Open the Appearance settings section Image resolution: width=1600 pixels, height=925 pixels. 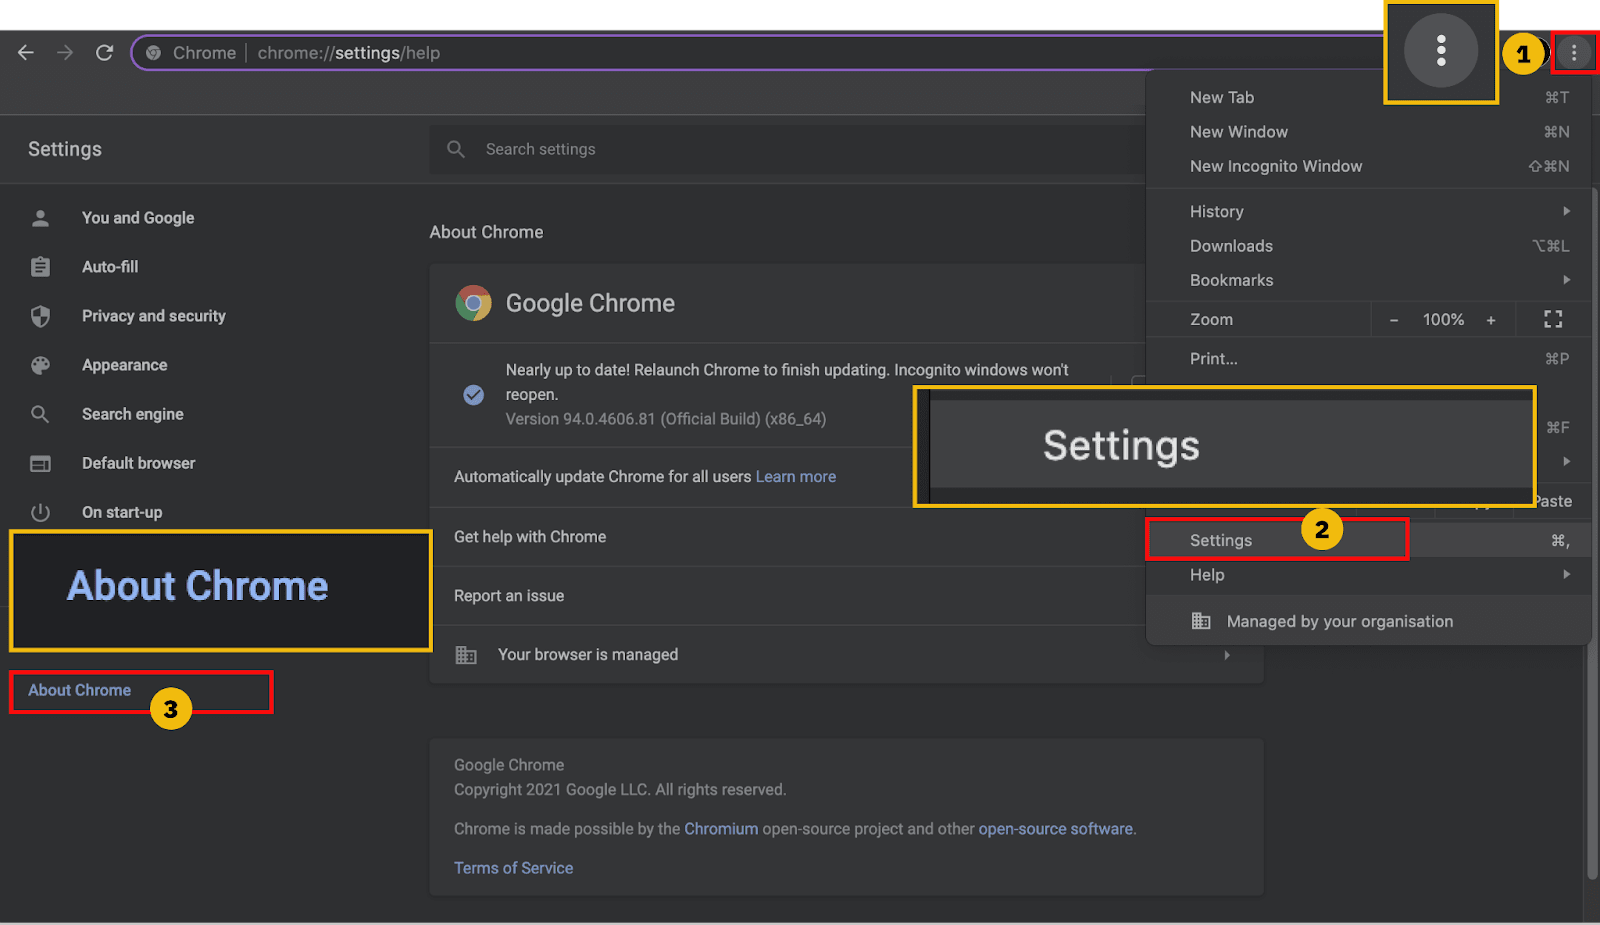tap(125, 365)
